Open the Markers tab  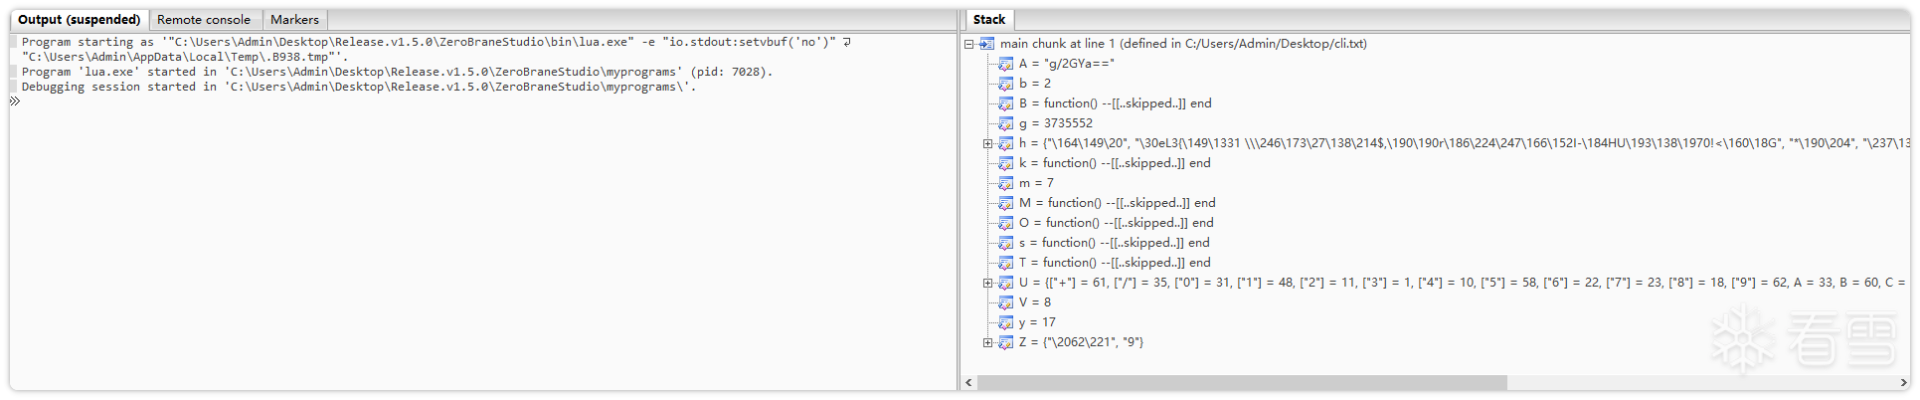(x=294, y=20)
